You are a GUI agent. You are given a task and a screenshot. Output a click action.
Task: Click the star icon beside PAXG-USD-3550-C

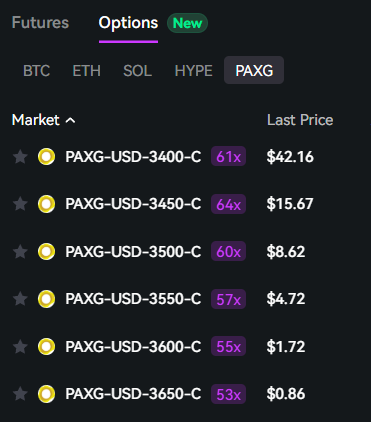coord(20,299)
